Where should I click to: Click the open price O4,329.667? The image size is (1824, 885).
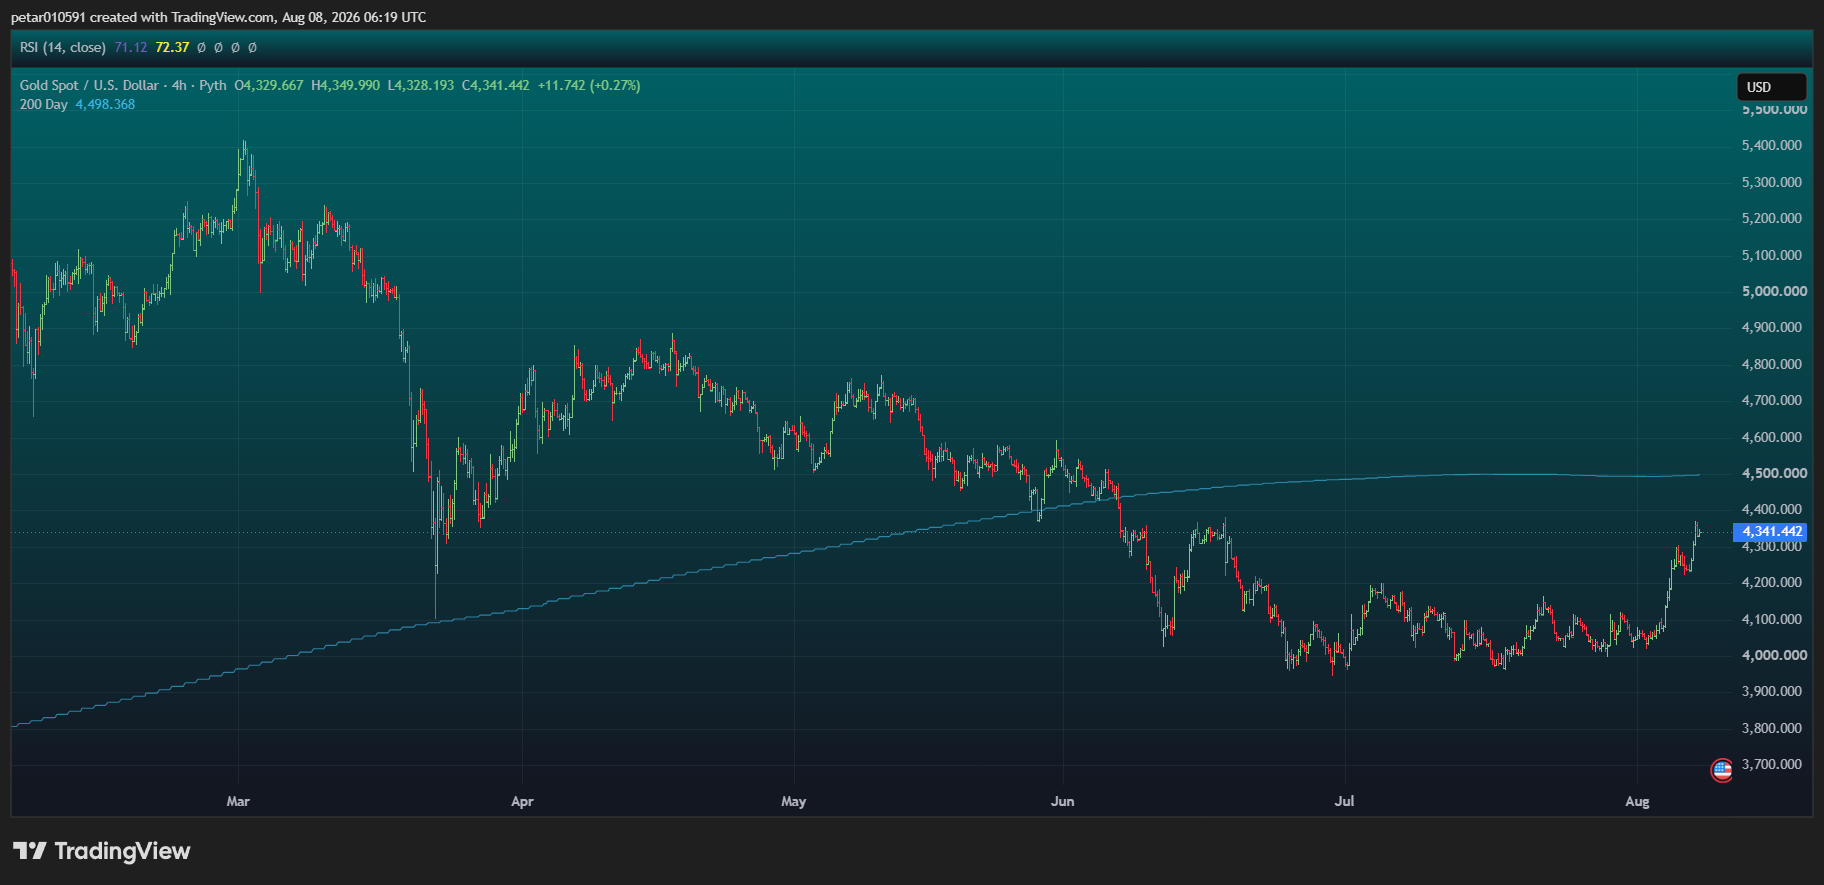(269, 85)
